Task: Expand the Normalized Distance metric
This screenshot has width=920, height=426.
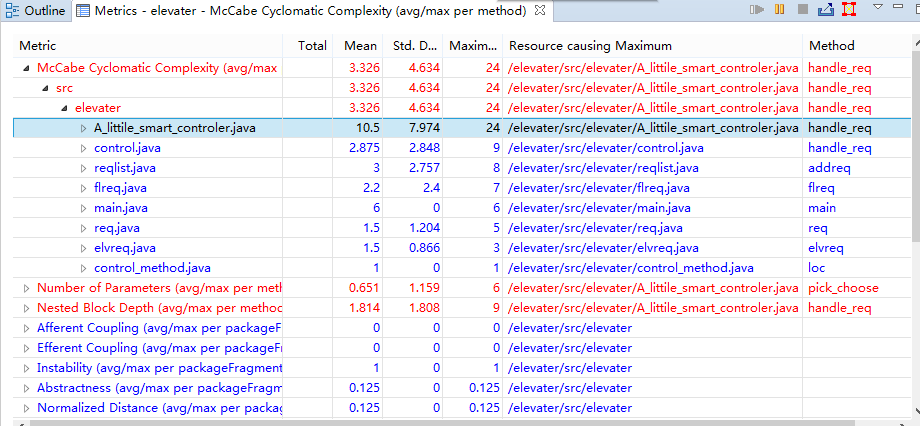Action: pos(26,408)
